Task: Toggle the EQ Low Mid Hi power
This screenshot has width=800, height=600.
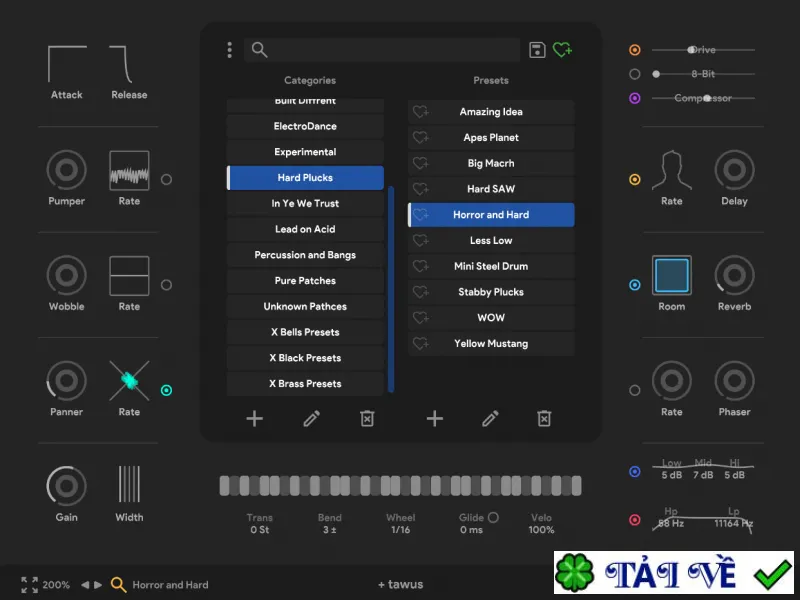Action: 635,471
